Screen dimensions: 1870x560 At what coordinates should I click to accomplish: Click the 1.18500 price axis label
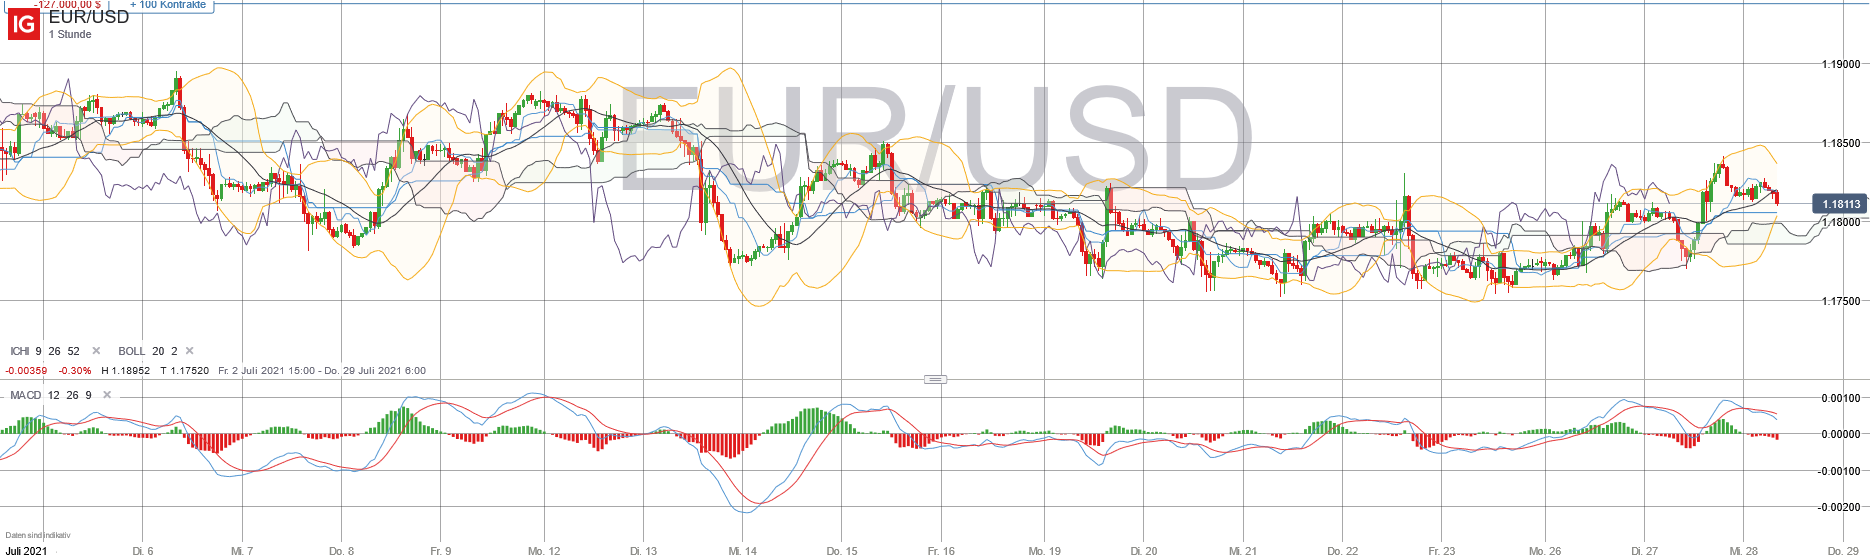tap(1841, 143)
